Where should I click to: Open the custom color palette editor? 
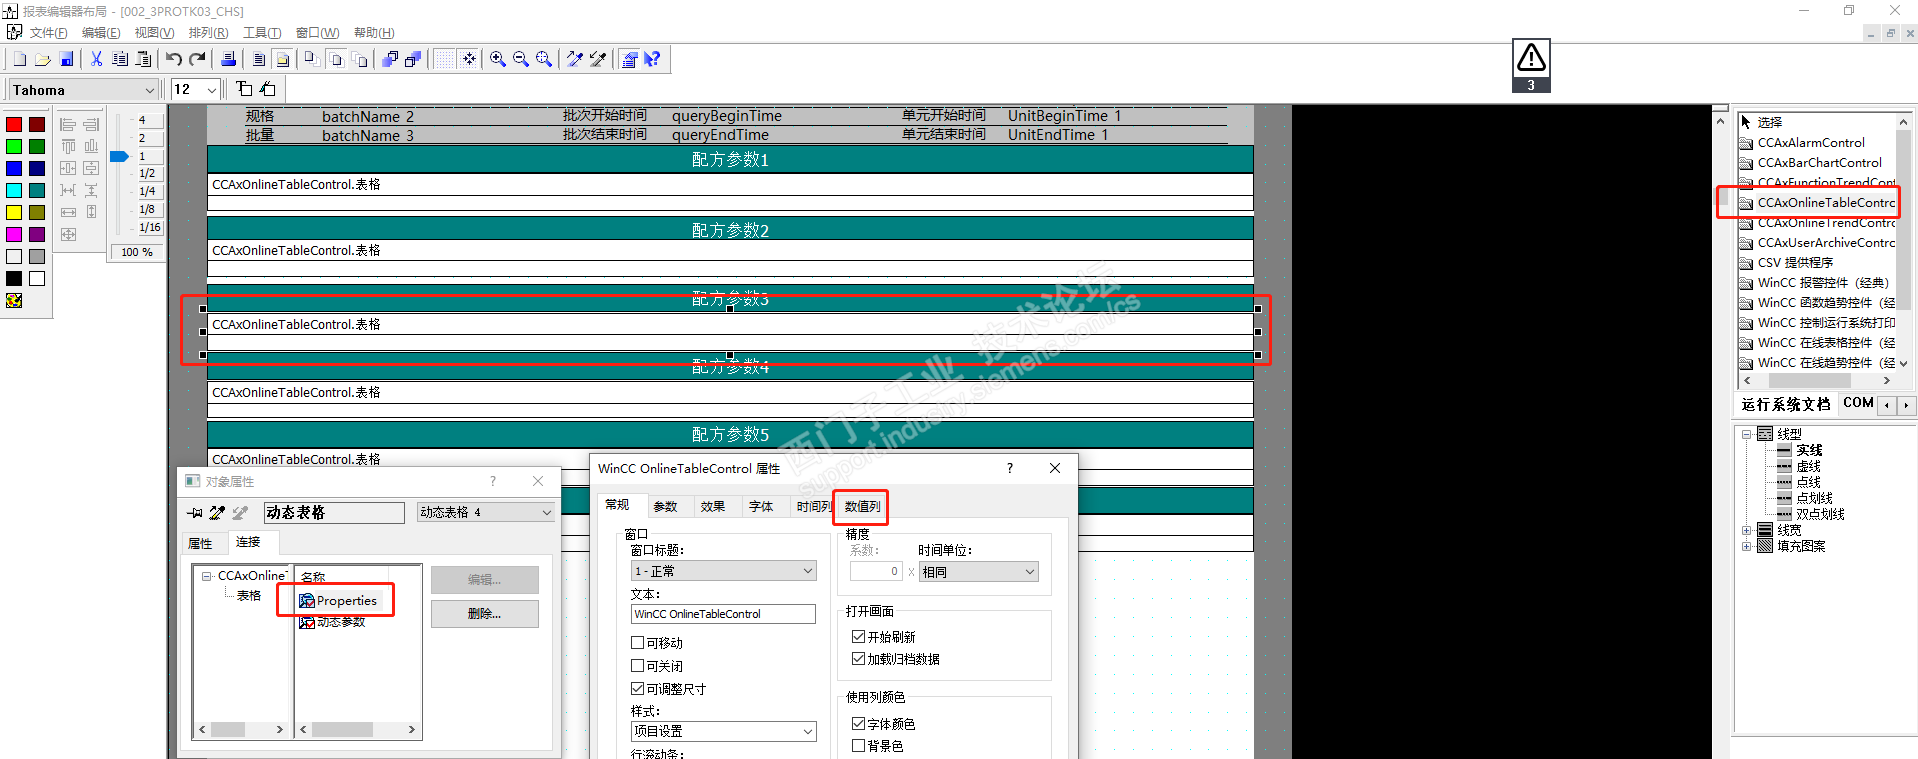(14, 300)
